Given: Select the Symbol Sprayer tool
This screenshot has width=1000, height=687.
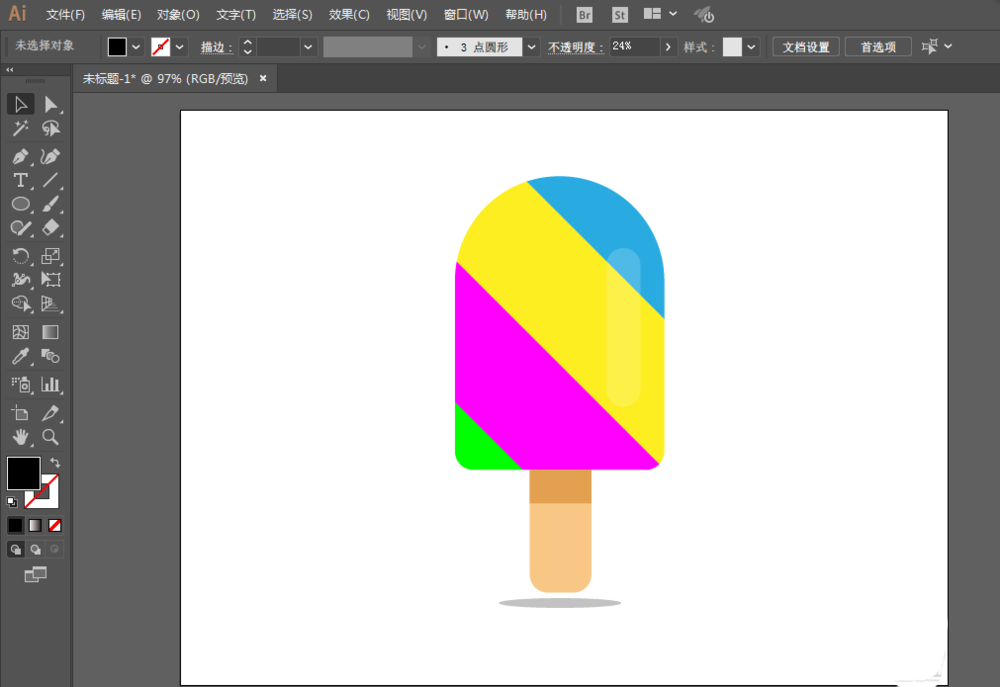Looking at the screenshot, I should click(20, 384).
